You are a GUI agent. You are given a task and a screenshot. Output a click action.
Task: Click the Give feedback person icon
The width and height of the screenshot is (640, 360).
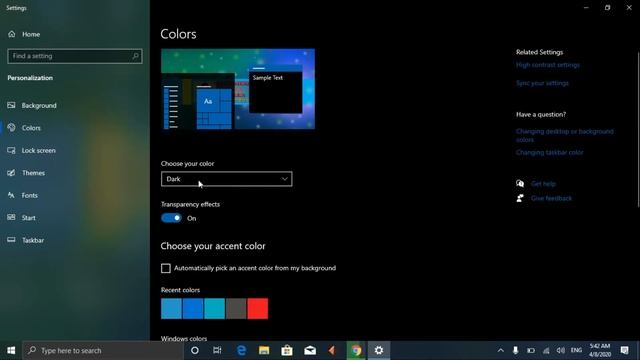[x=520, y=198]
